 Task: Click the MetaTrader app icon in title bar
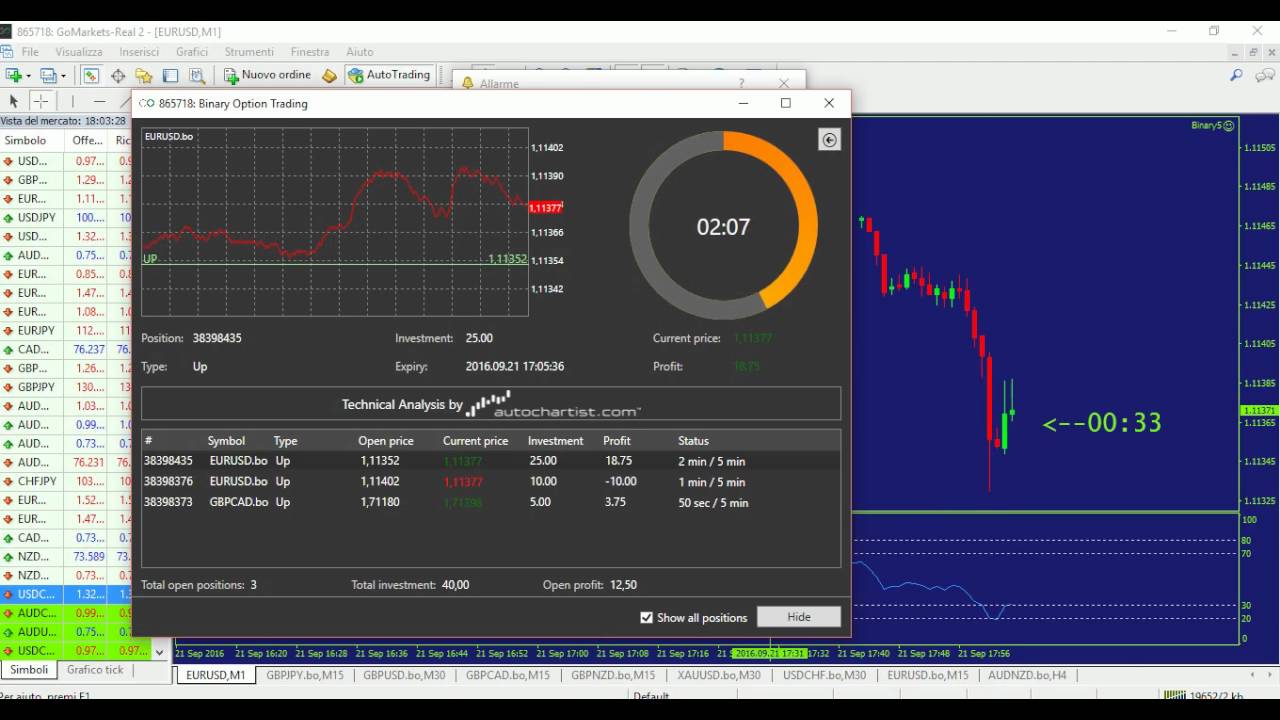click(x=6, y=32)
